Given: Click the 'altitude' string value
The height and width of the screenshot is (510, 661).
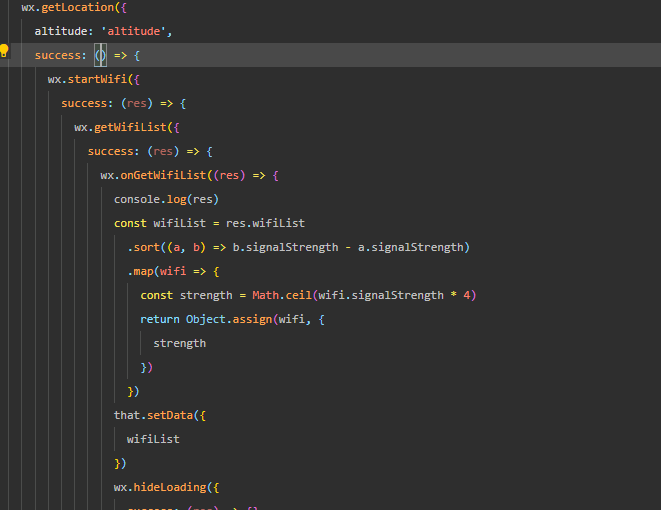Looking at the screenshot, I should pyautogui.click(x=133, y=31).
